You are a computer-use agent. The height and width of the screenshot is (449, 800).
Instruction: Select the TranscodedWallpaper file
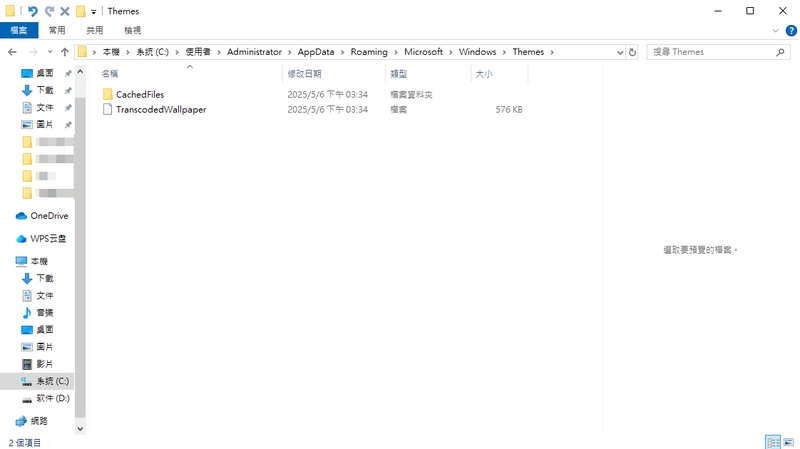[161, 109]
